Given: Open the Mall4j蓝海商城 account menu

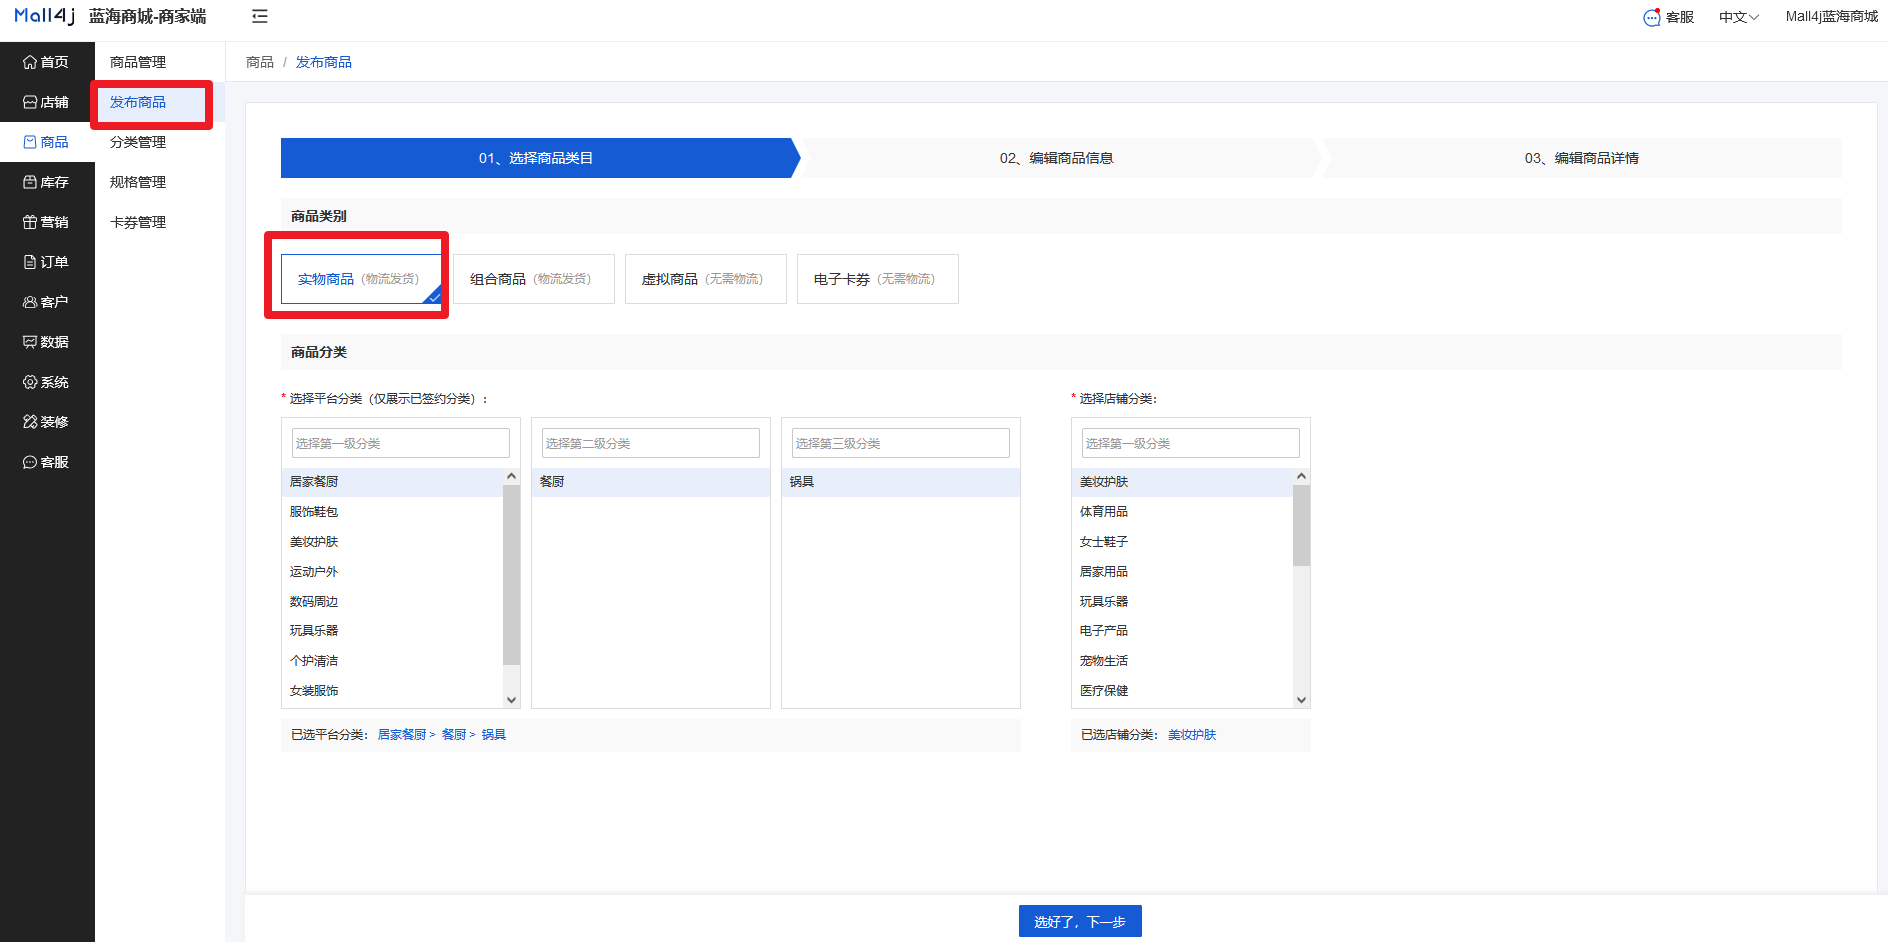Looking at the screenshot, I should click(x=1832, y=17).
